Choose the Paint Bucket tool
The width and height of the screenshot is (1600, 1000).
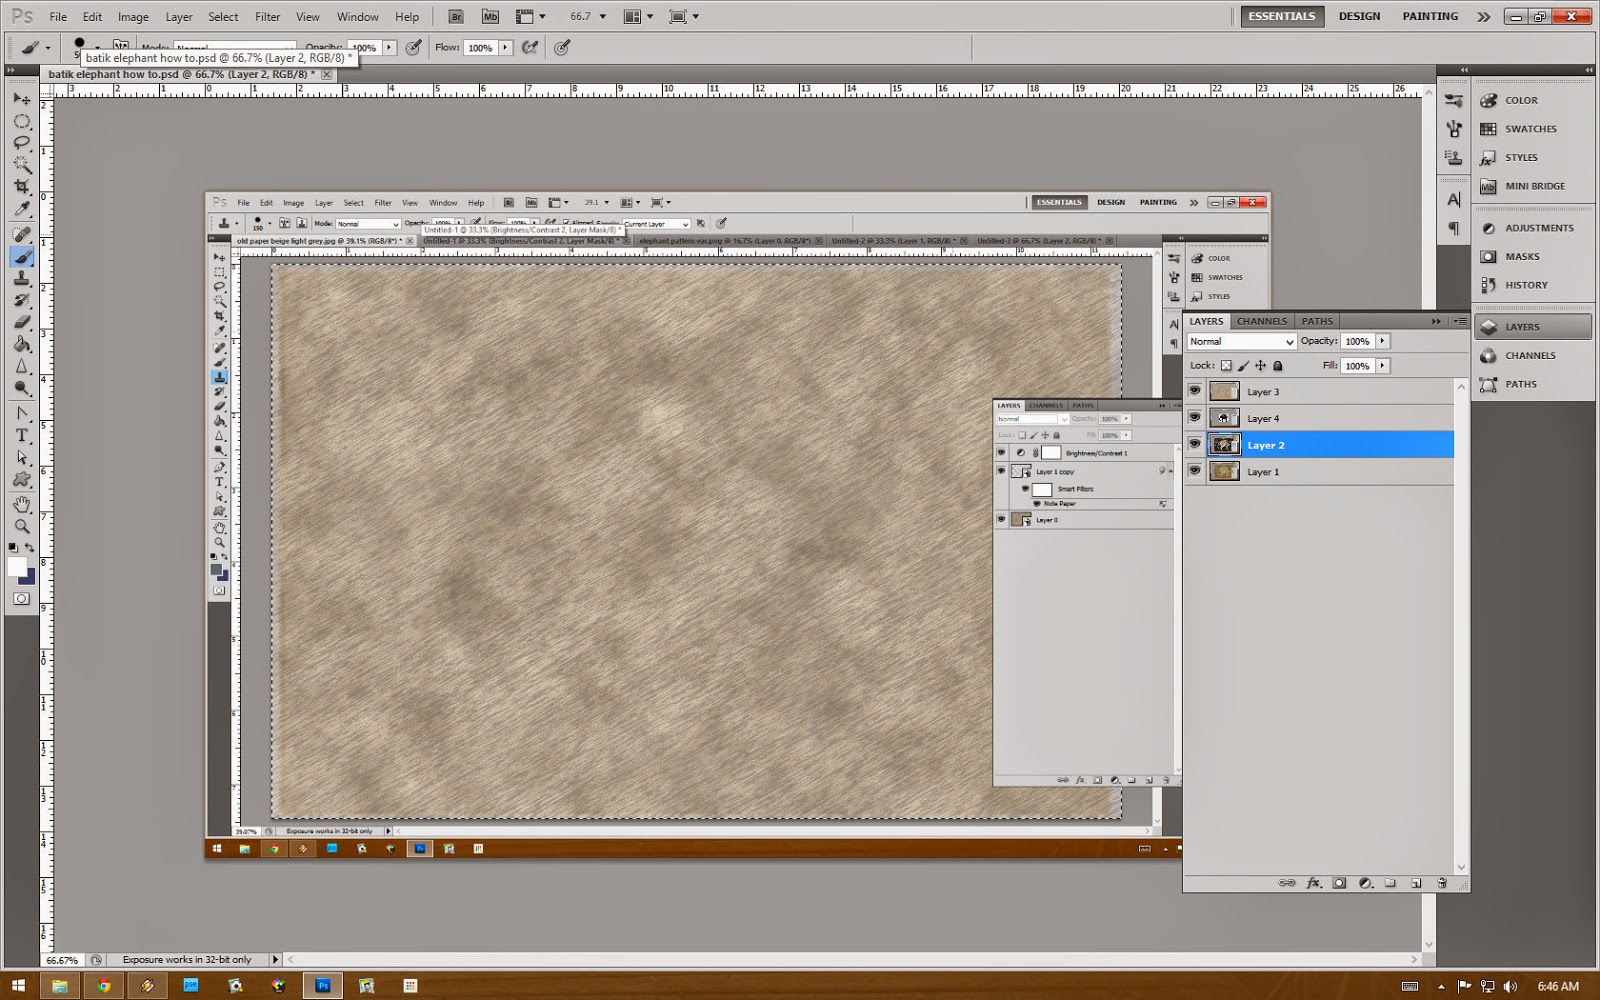[x=21, y=344]
